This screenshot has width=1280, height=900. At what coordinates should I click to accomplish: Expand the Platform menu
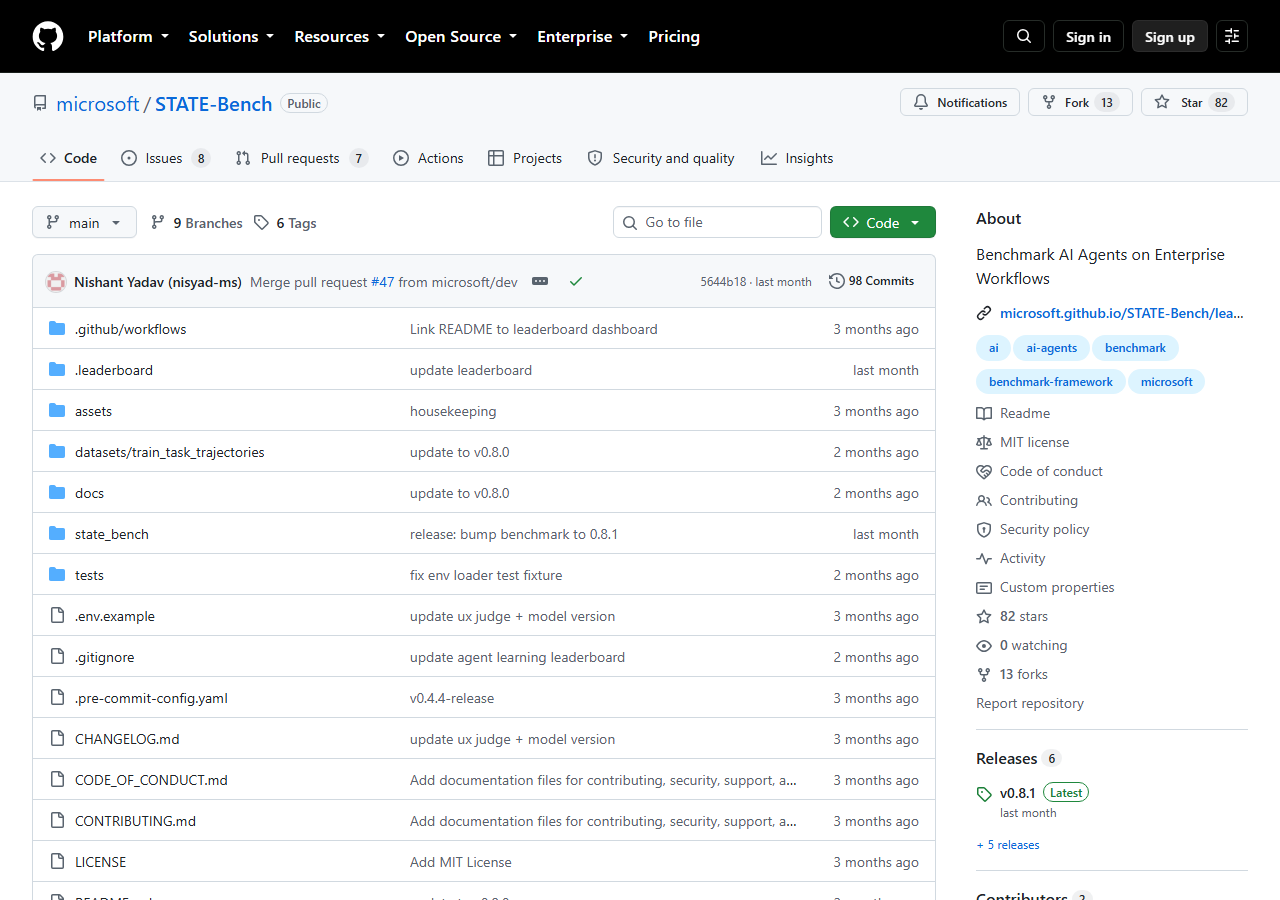[130, 36]
